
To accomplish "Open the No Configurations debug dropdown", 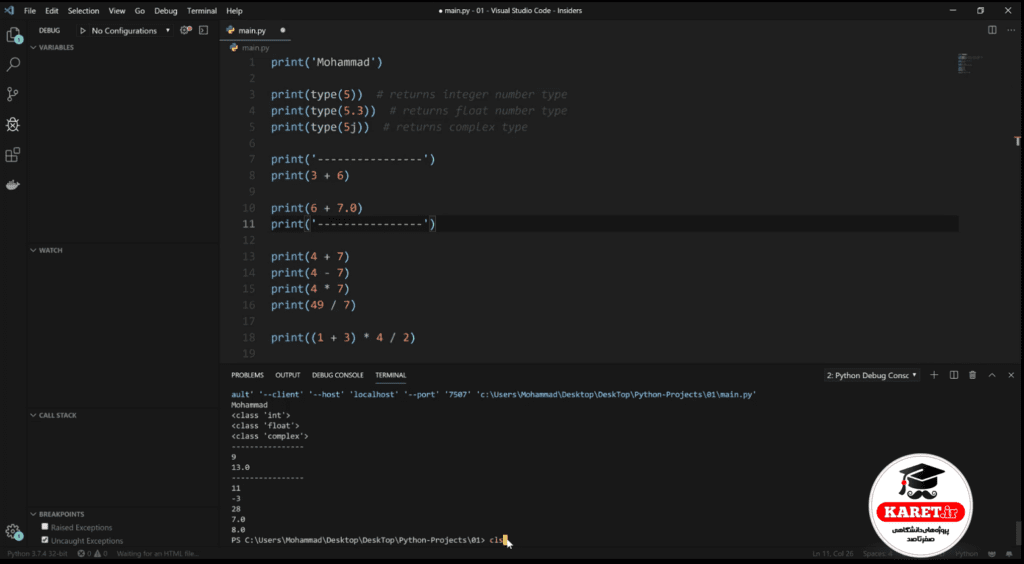I will pos(130,31).
